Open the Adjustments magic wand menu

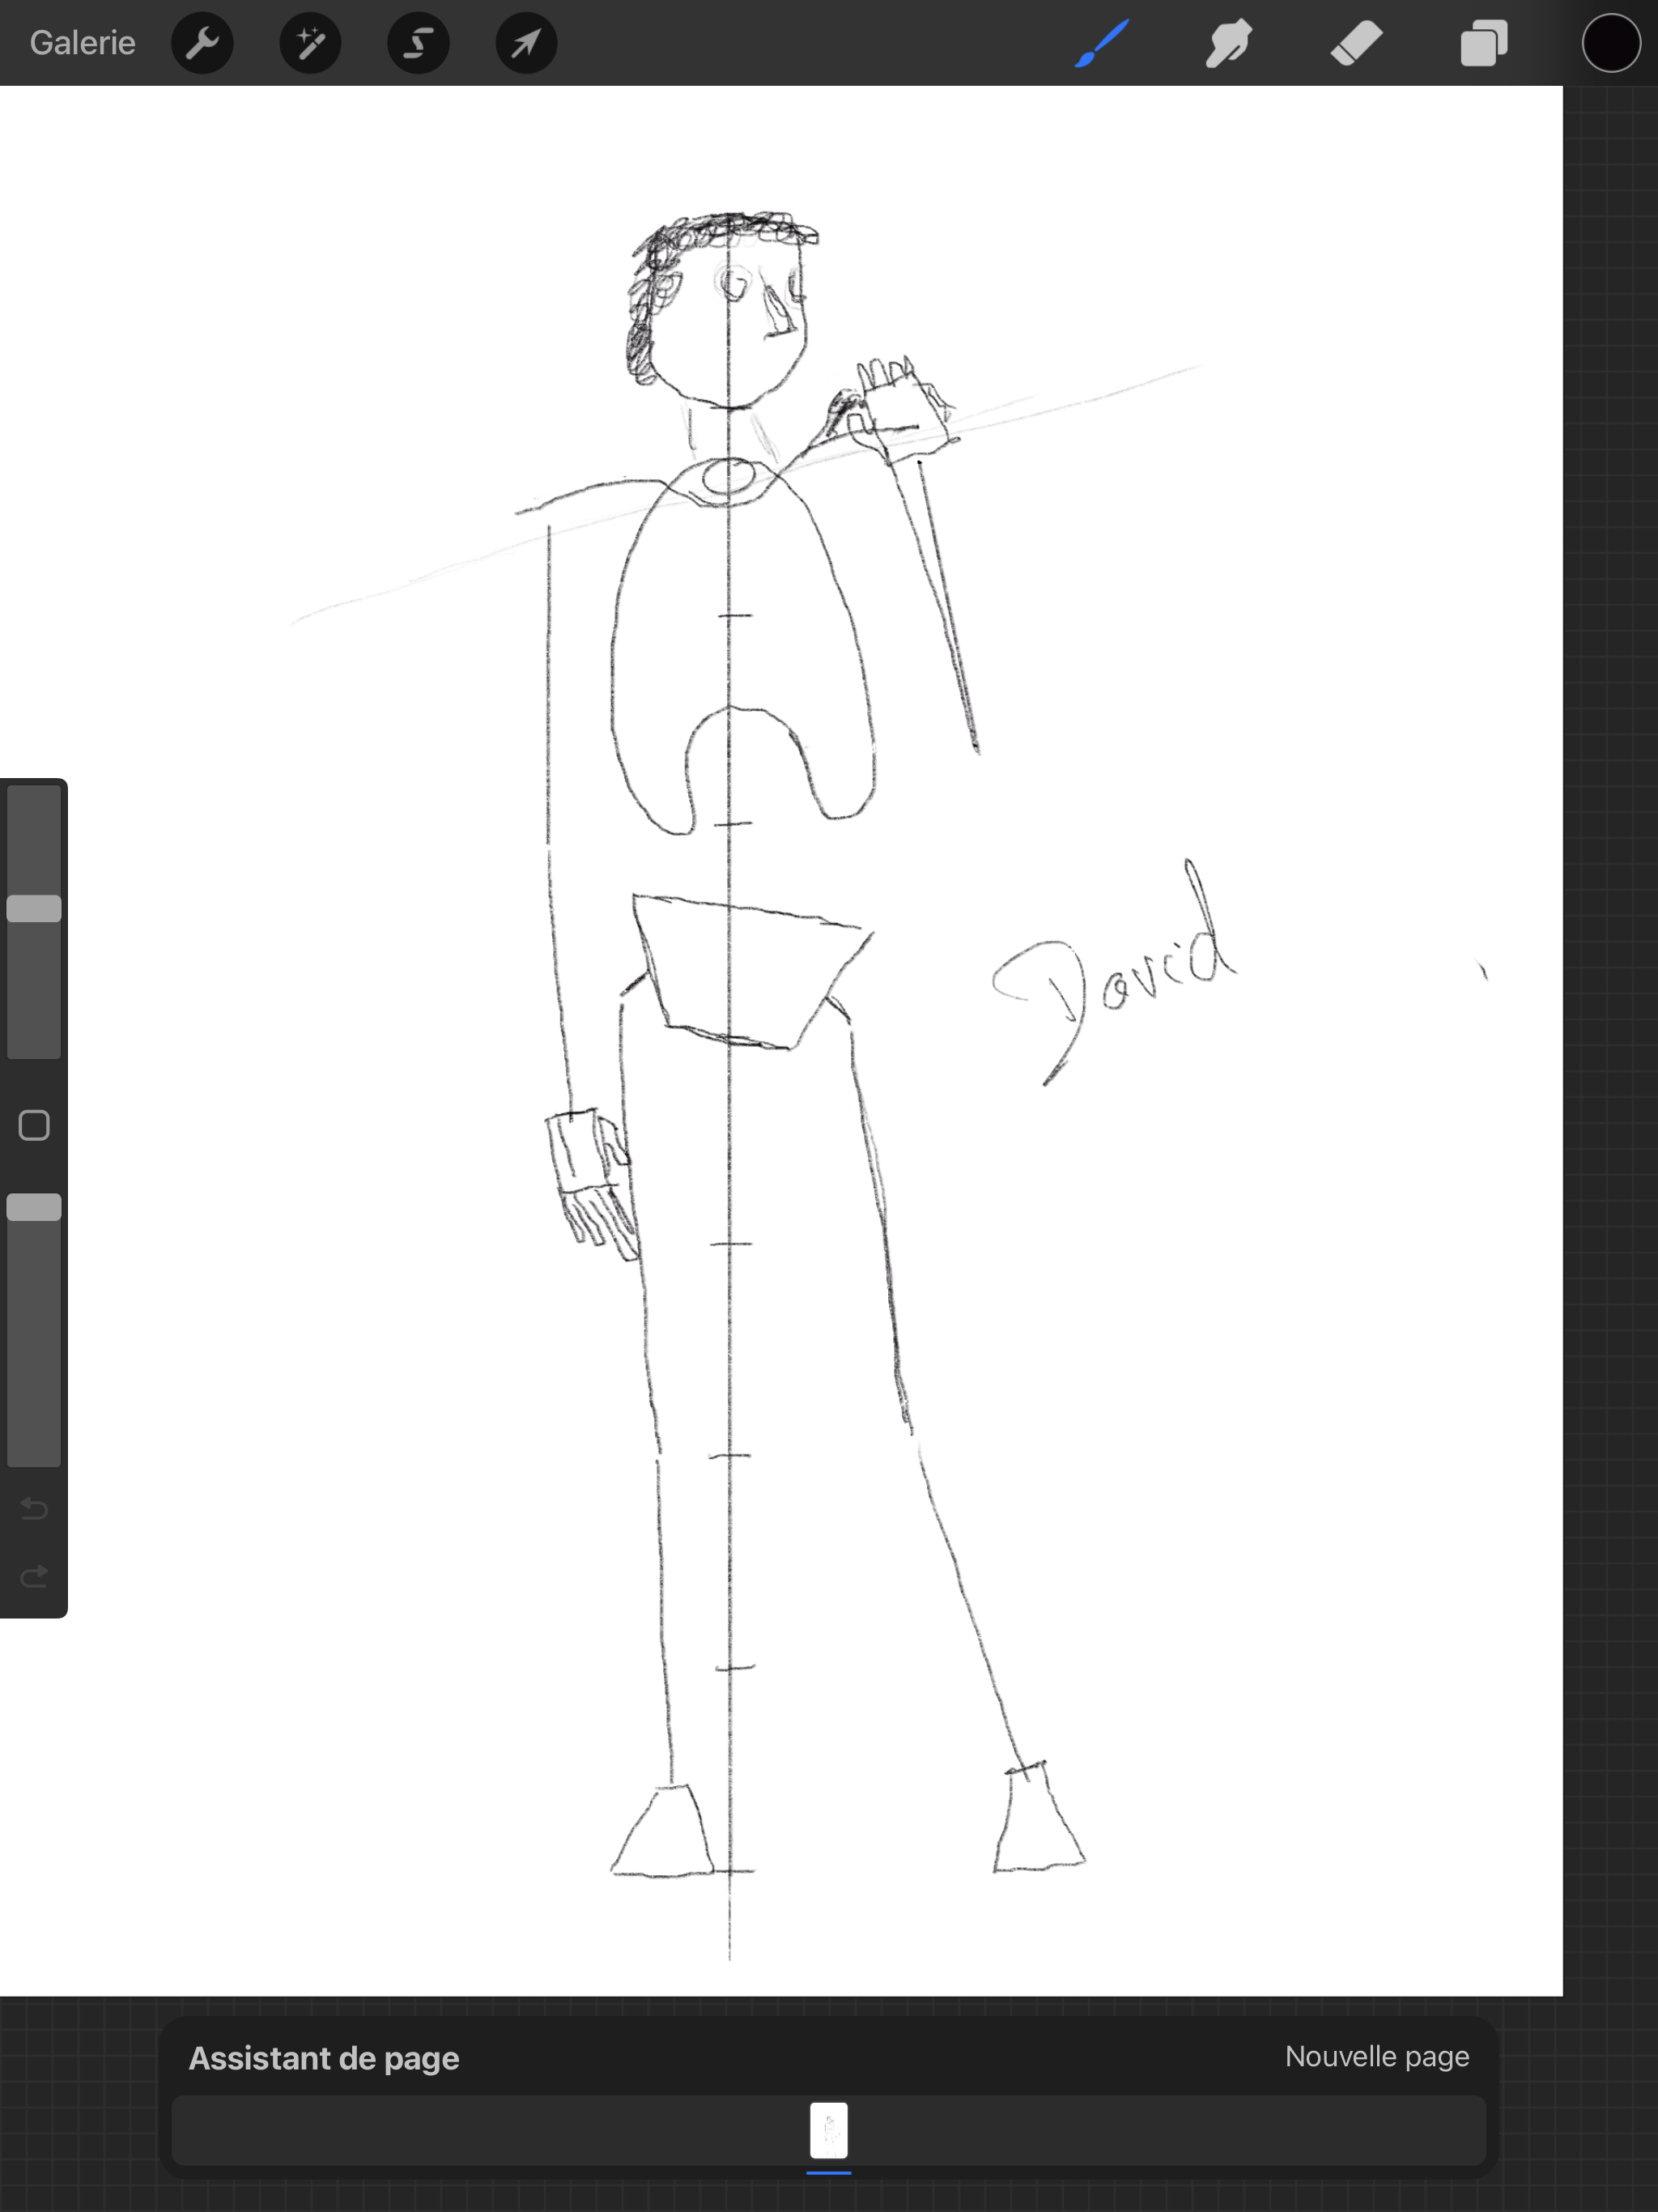pos(310,43)
